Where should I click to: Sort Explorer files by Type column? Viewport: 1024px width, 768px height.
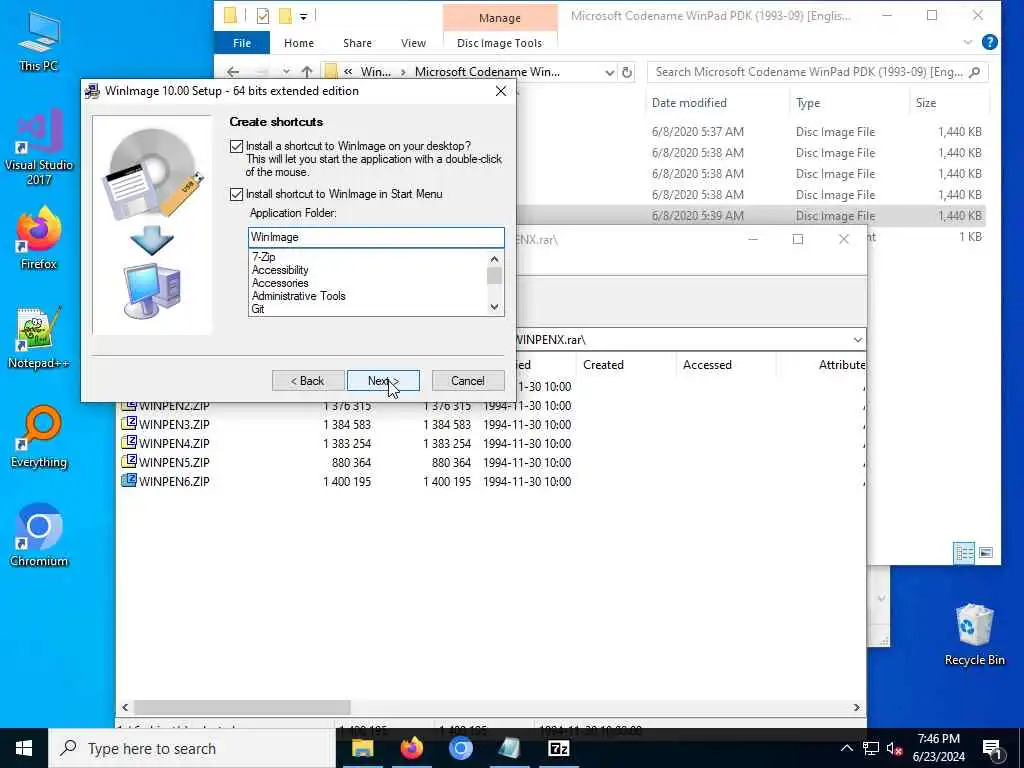pyautogui.click(x=808, y=103)
